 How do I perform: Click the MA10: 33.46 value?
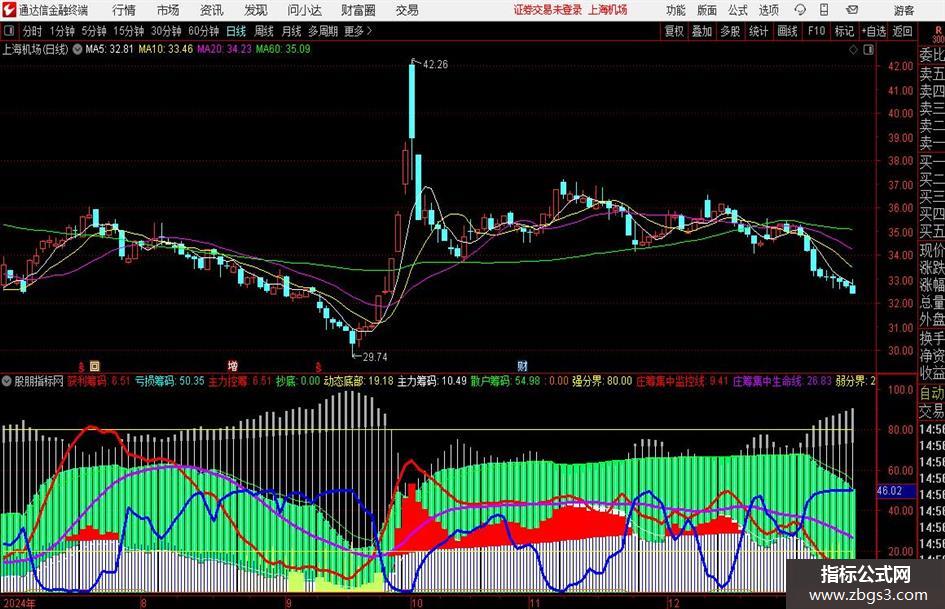(165, 49)
